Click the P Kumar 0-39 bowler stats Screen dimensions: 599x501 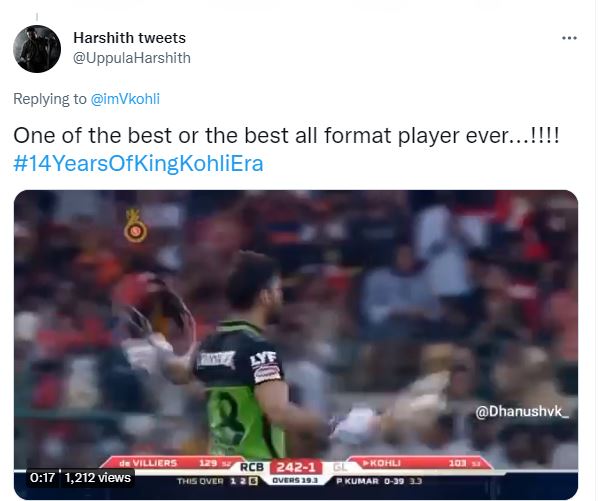click(x=379, y=481)
